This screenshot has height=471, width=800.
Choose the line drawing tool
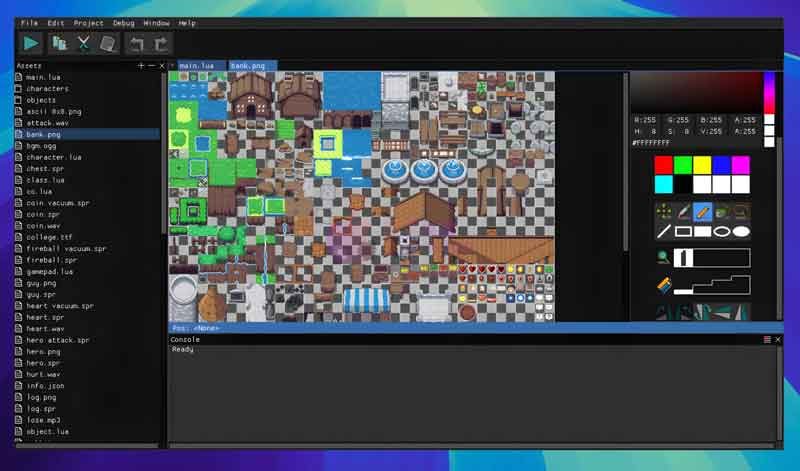[x=664, y=232]
